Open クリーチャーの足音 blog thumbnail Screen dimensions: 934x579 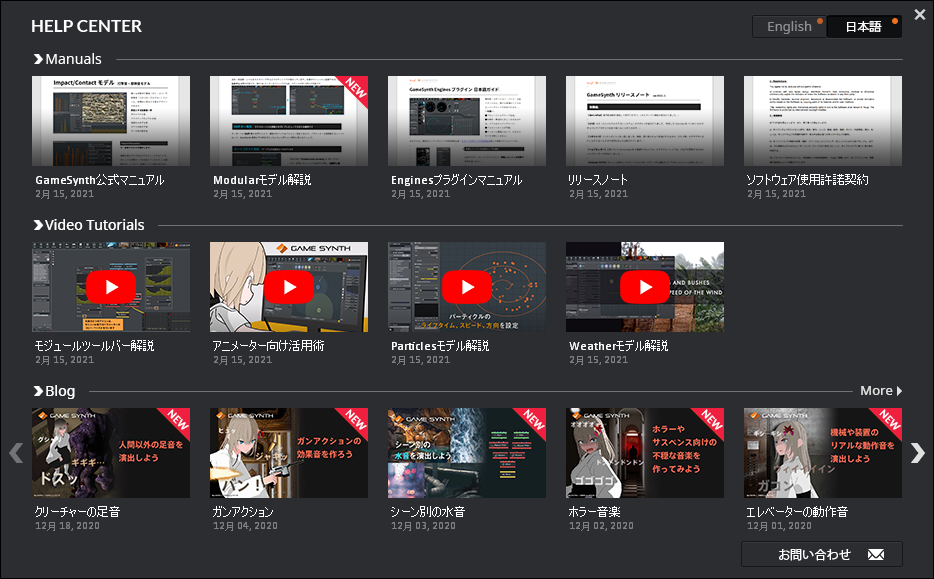pos(111,453)
